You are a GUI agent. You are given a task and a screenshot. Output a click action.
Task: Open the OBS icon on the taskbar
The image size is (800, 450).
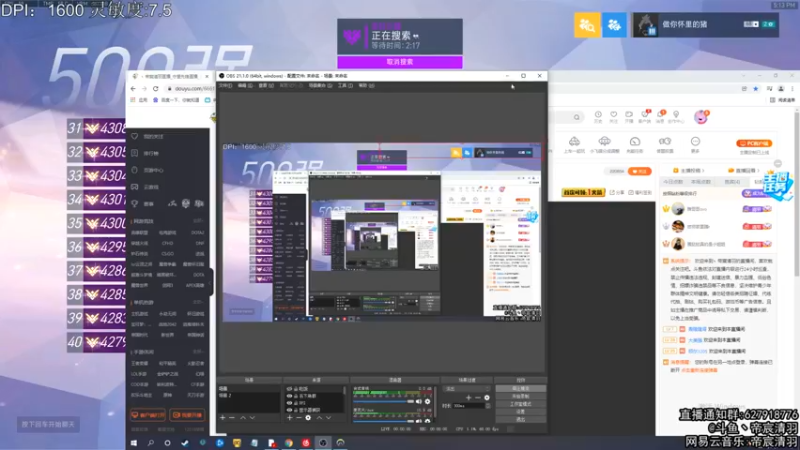(x=323, y=443)
